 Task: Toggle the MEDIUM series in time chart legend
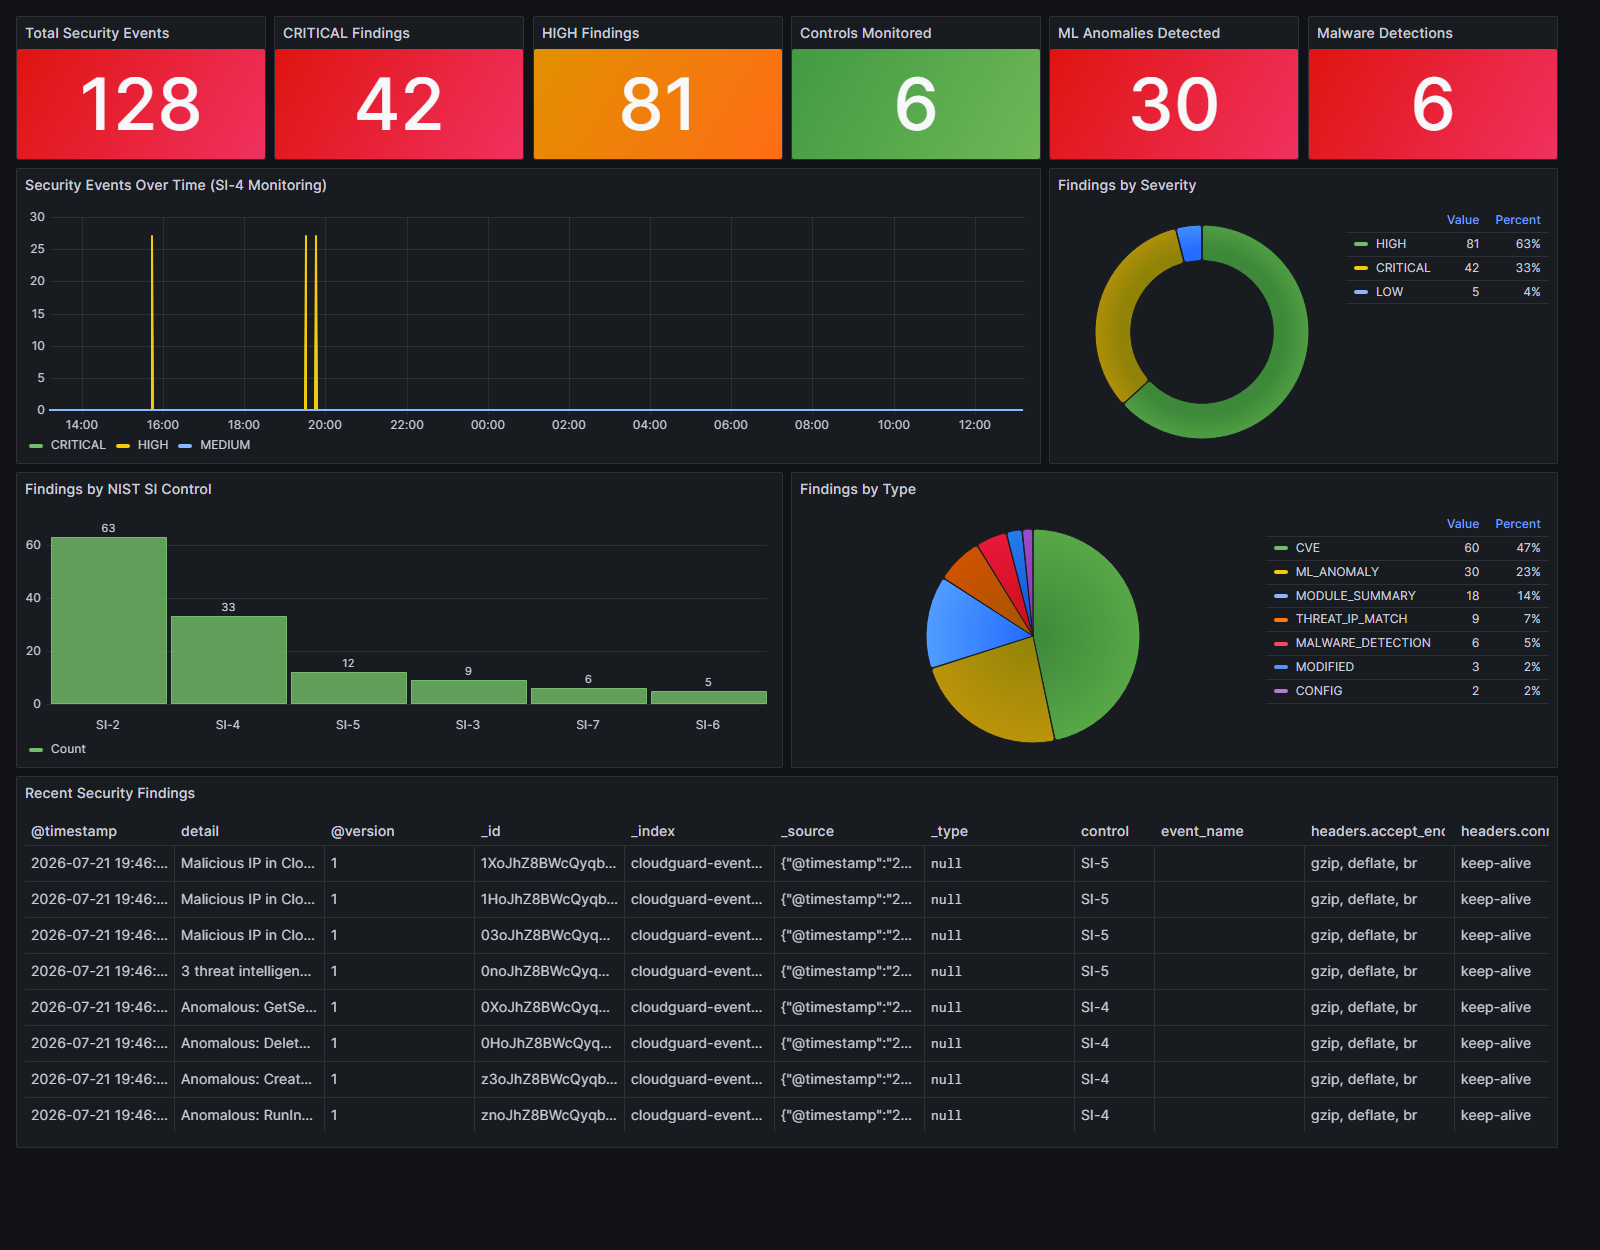tap(225, 445)
